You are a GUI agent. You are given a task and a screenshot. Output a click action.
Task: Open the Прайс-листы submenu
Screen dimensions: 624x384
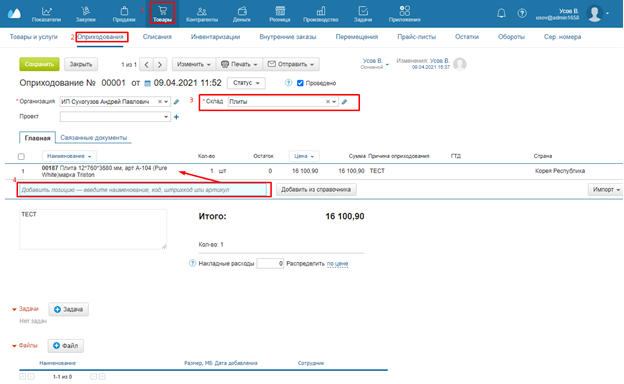[417, 37]
